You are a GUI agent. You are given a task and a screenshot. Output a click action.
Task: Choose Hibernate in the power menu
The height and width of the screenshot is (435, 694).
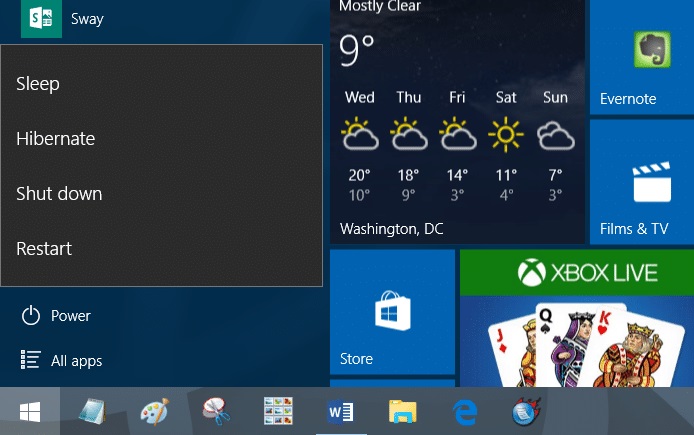tap(56, 139)
